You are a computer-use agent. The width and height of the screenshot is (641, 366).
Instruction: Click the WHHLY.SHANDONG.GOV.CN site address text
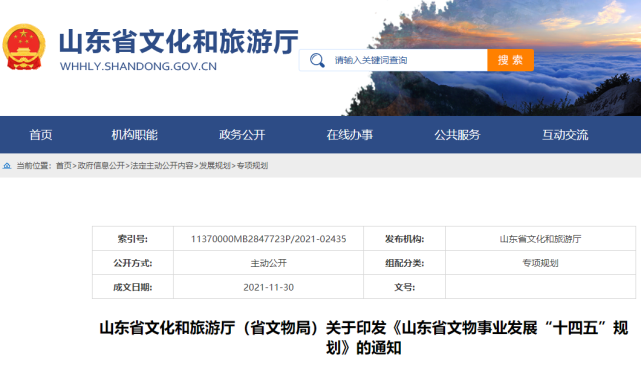(x=138, y=66)
